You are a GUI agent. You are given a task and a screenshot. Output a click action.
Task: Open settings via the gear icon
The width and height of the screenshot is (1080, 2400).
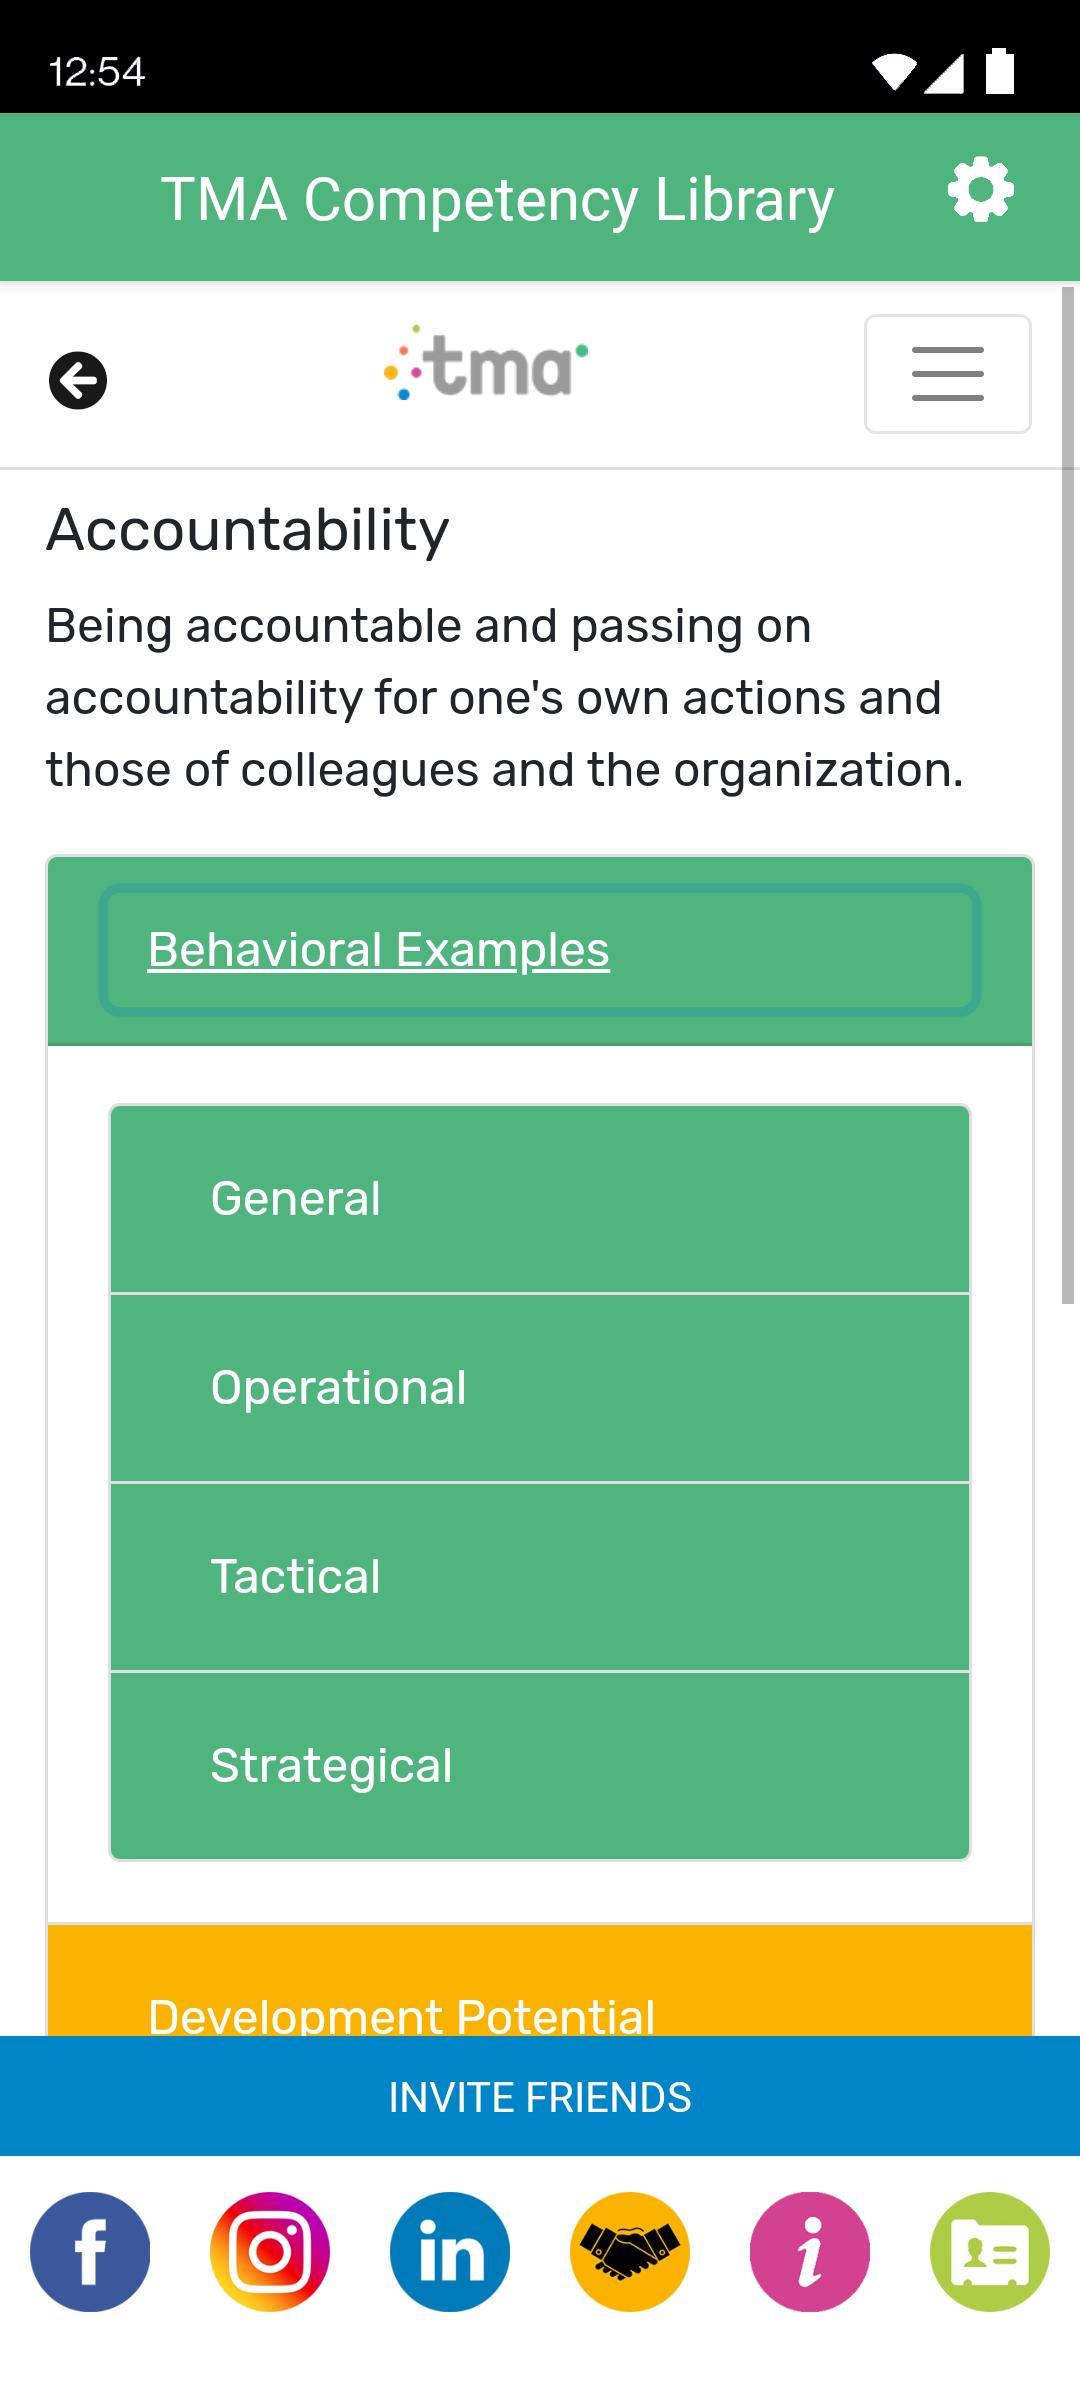(980, 190)
